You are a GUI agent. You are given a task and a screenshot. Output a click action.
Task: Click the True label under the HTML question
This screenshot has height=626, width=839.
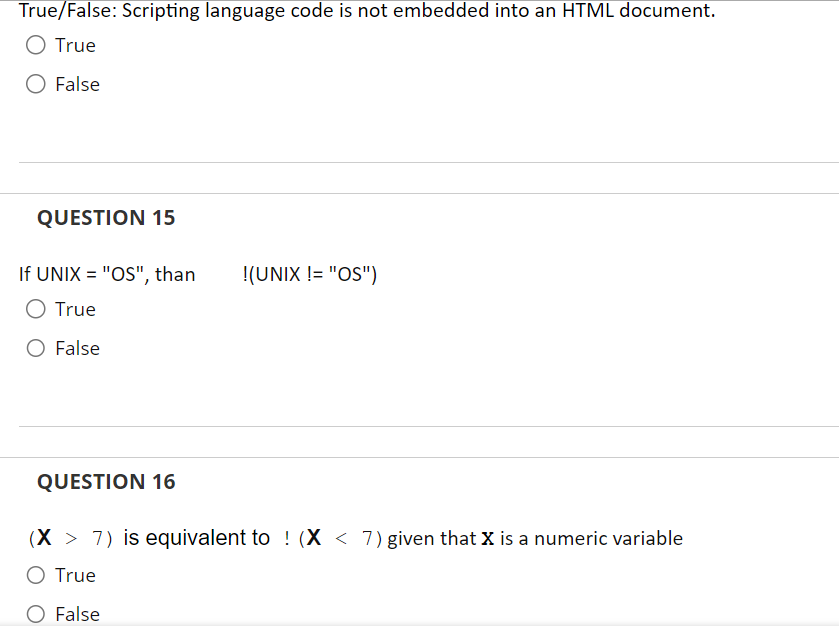click(75, 45)
